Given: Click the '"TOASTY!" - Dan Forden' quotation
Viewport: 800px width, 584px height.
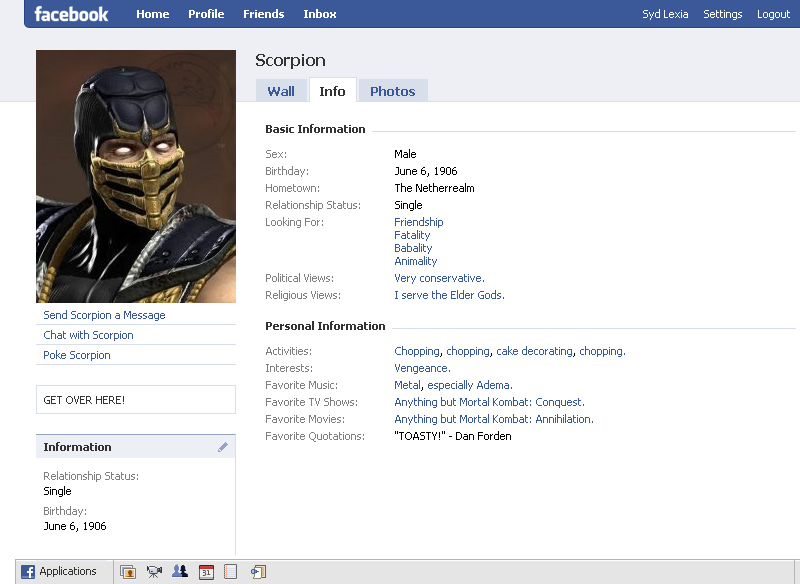Looking at the screenshot, I should pos(453,436).
